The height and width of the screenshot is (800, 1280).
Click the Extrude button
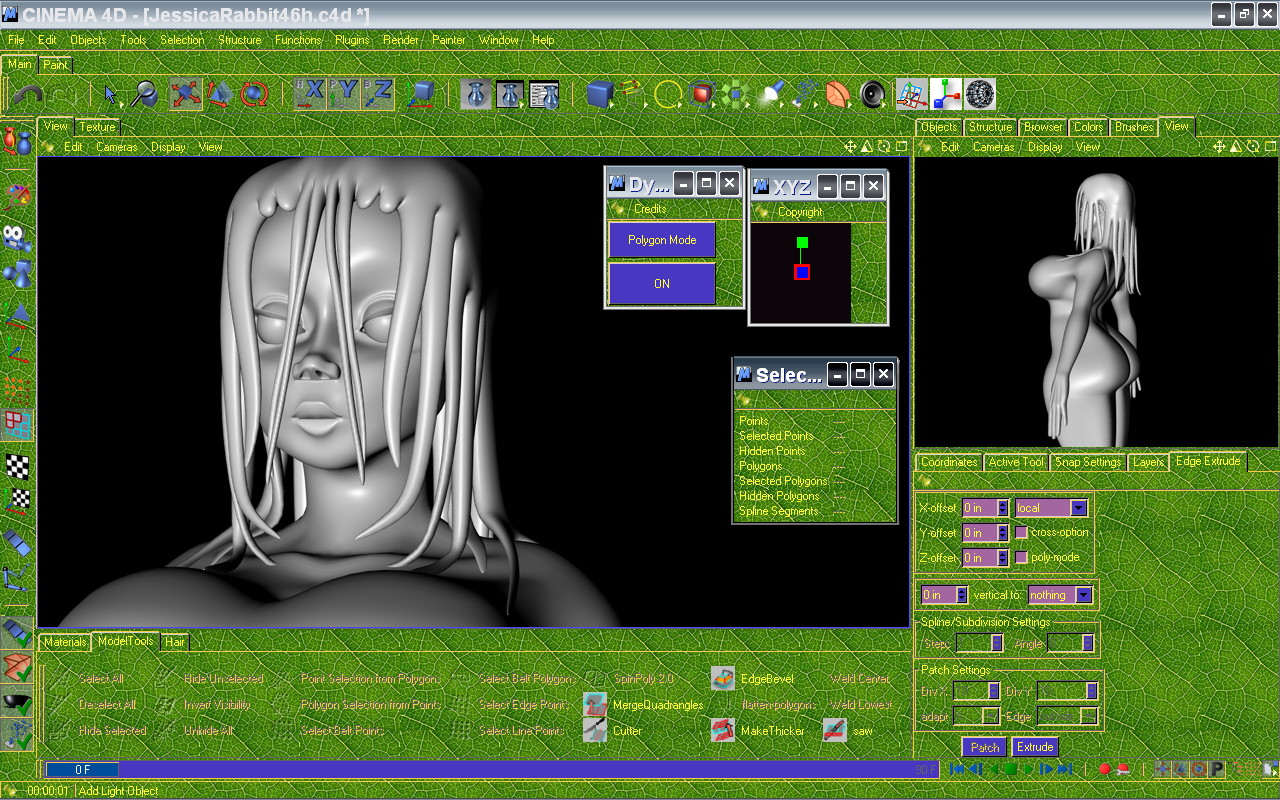coord(1035,747)
